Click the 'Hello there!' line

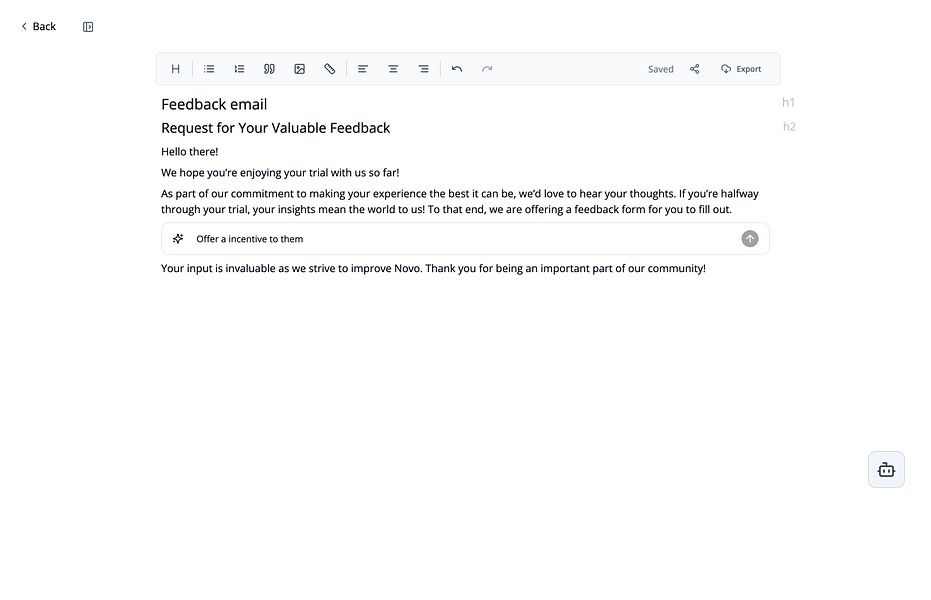click(x=189, y=152)
